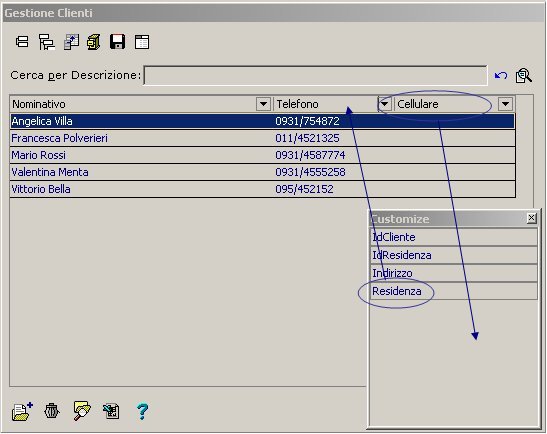Click the blue undo arrow beside search
Viewport: 547px width, 434px height.
[x=501, y=75]
